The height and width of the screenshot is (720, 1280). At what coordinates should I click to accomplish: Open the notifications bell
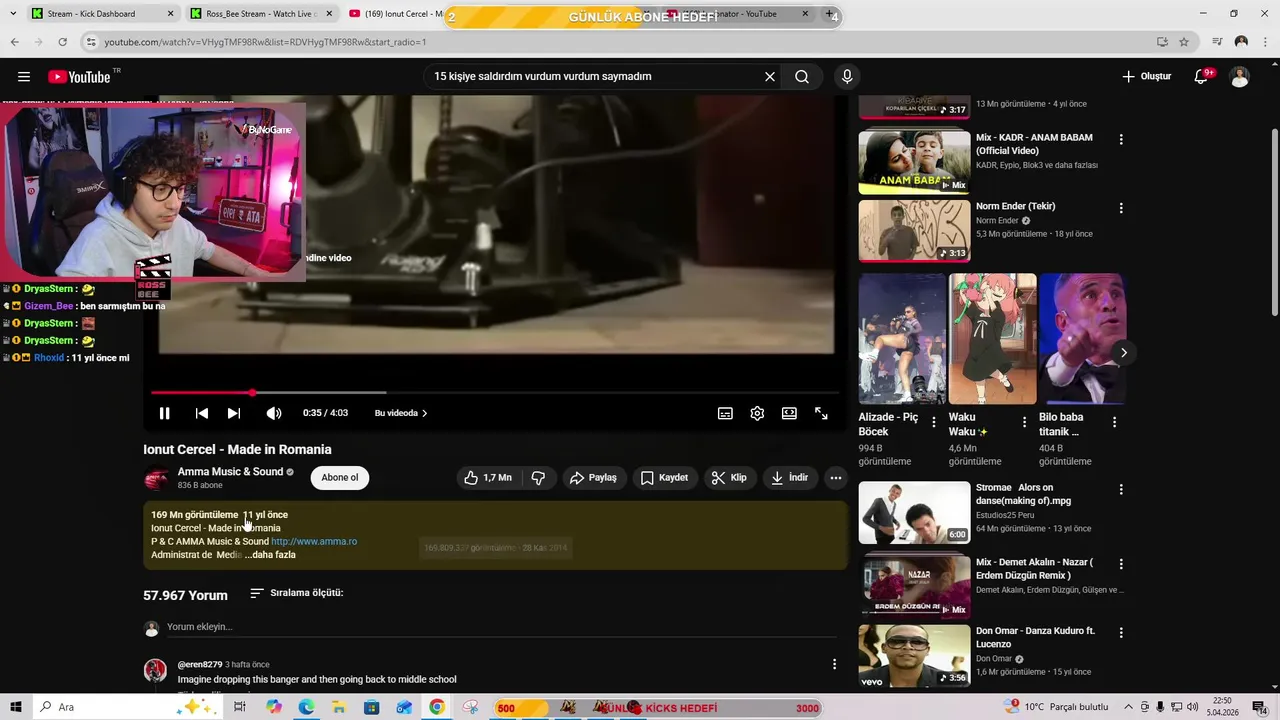[1202, 77]
